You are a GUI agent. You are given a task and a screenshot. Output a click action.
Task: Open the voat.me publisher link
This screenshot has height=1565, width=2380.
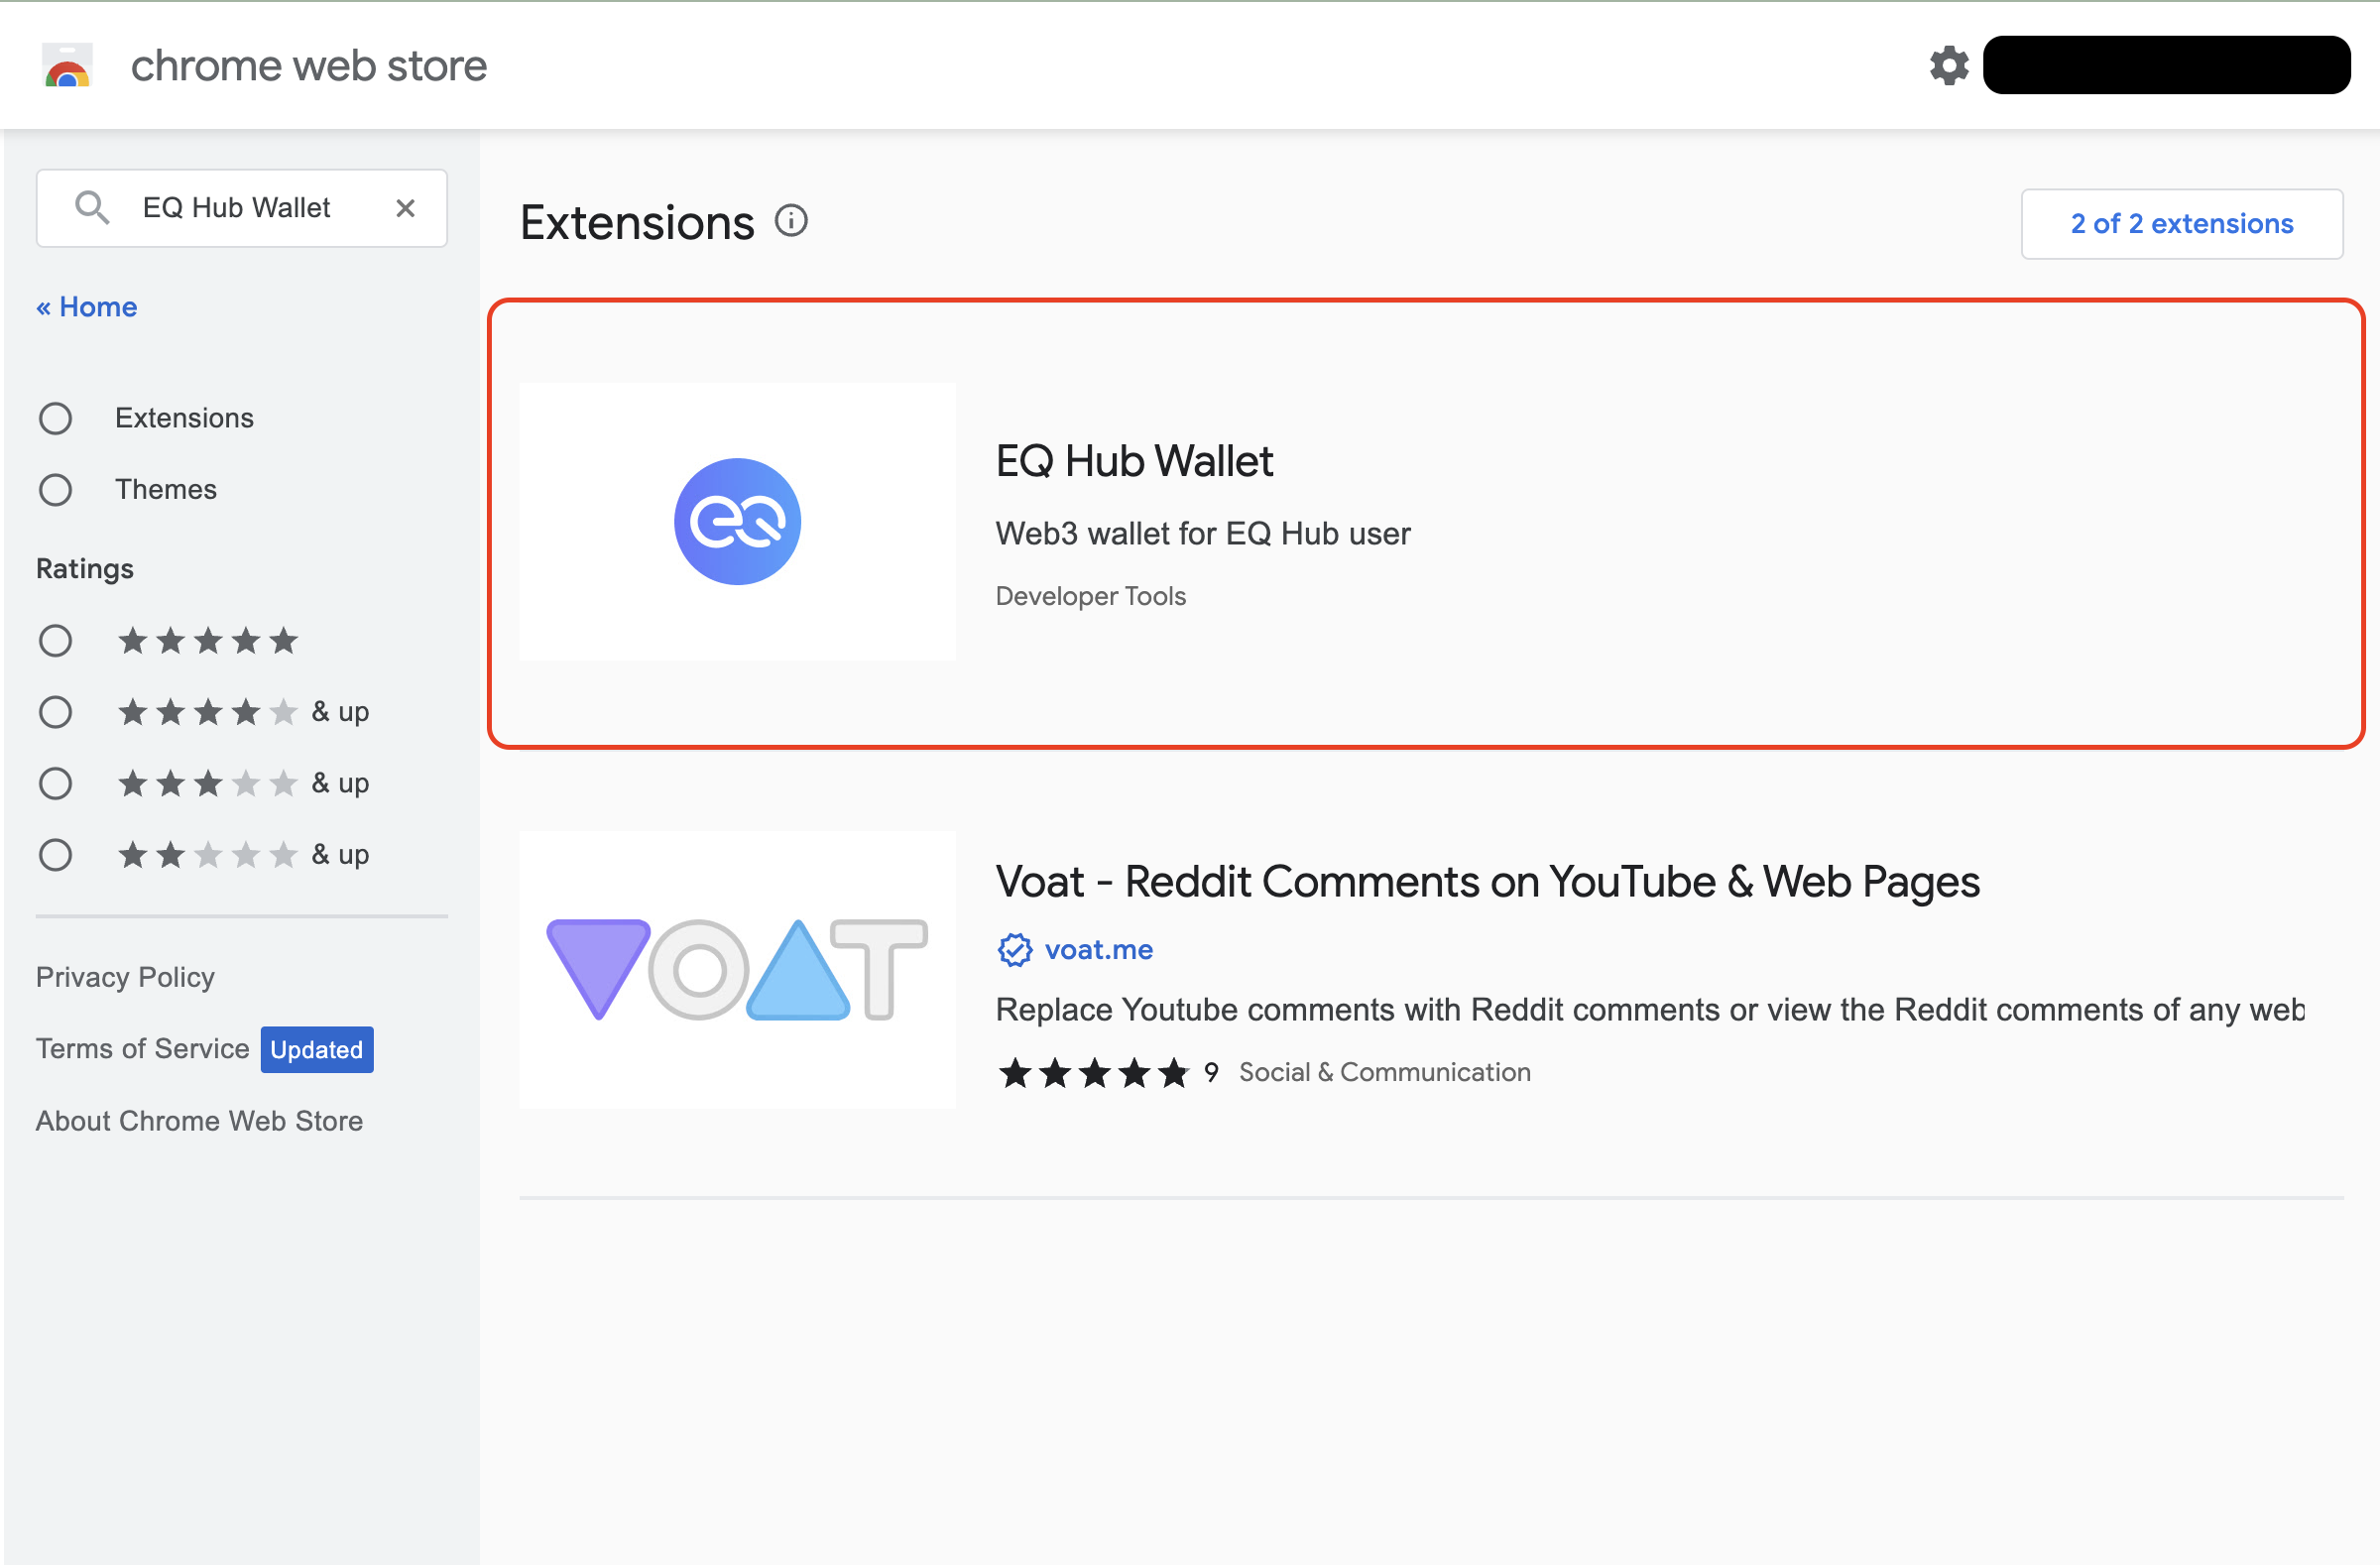(x=1098, y=950)
